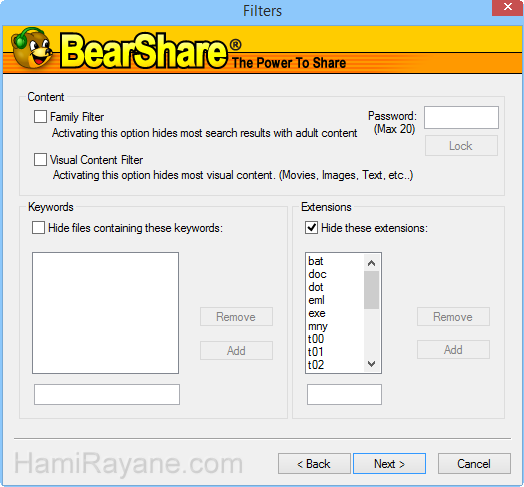Cancel the Filters wizard
Image resolution: width=524 pixels, height=487 pixels.
coord(474,464)
